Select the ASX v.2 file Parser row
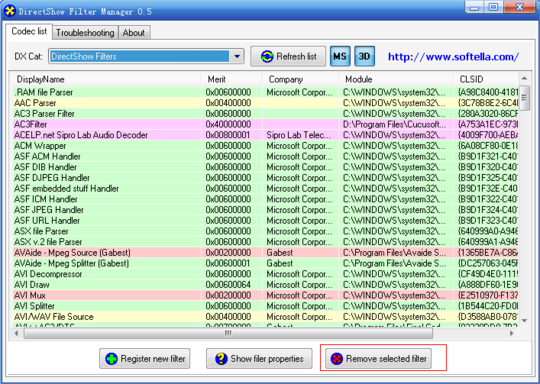This screenshot has width=540, height=384. [266, 241]
